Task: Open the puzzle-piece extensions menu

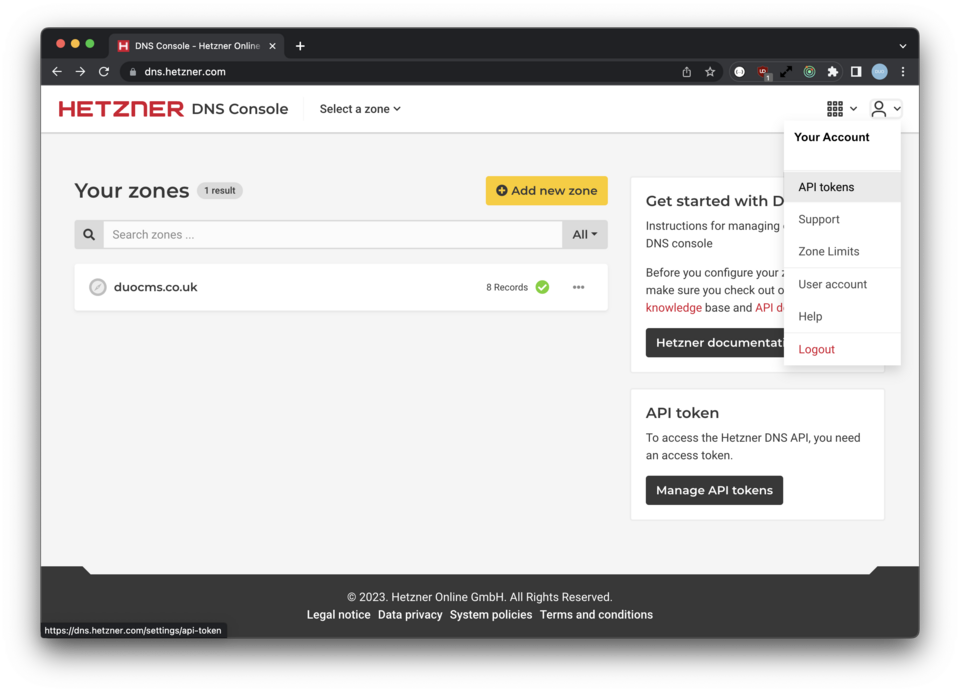Action: (833, 72)
